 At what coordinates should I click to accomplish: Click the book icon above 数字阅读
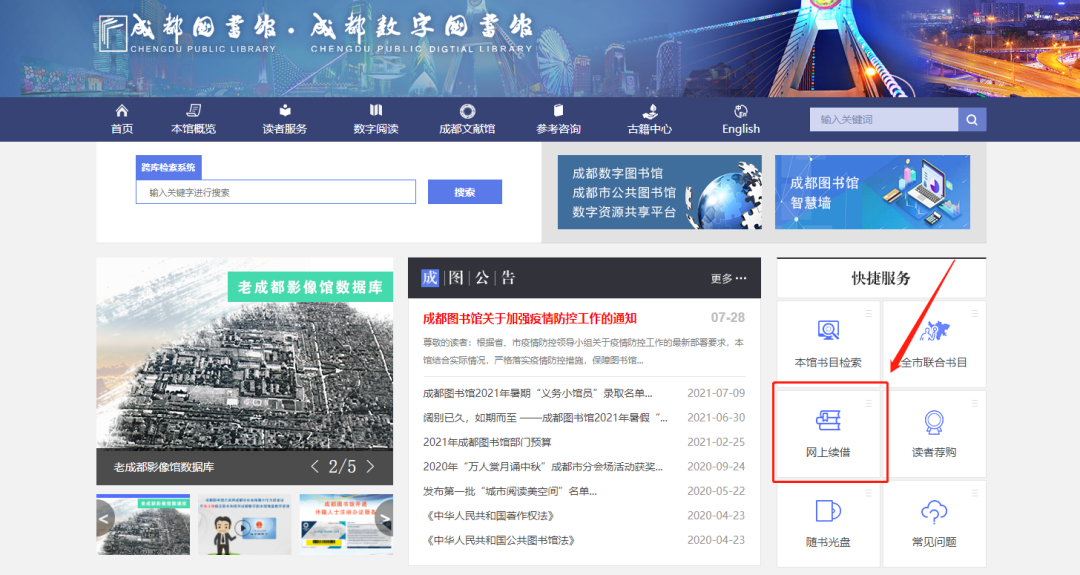point(375,110)
